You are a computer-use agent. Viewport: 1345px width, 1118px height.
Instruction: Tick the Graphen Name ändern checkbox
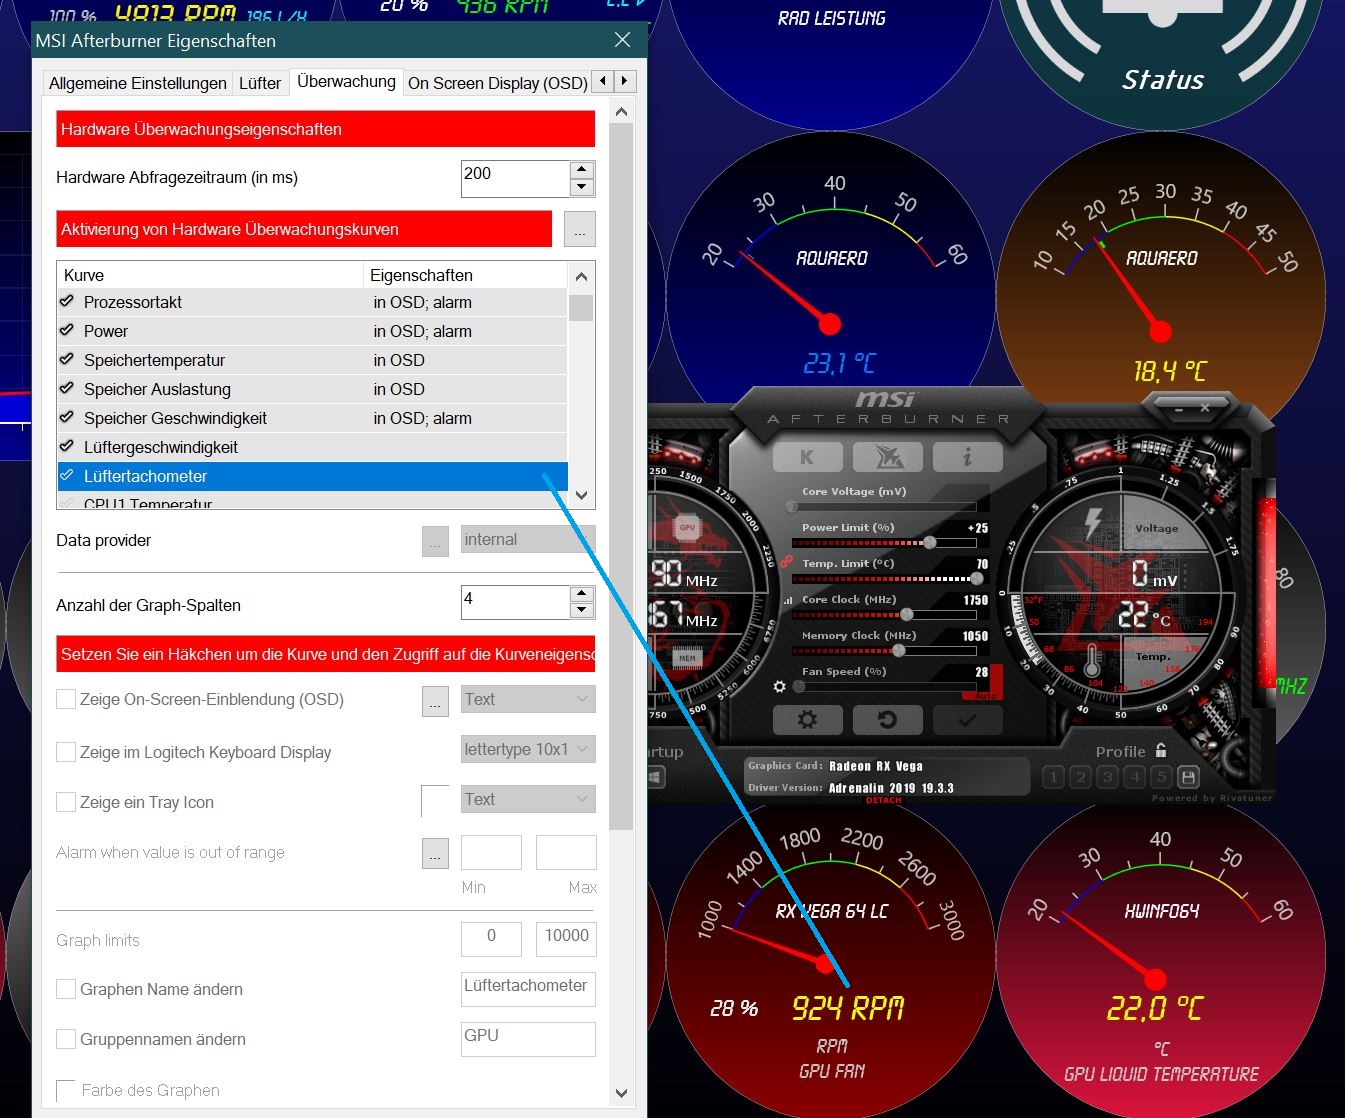[66, 989]
